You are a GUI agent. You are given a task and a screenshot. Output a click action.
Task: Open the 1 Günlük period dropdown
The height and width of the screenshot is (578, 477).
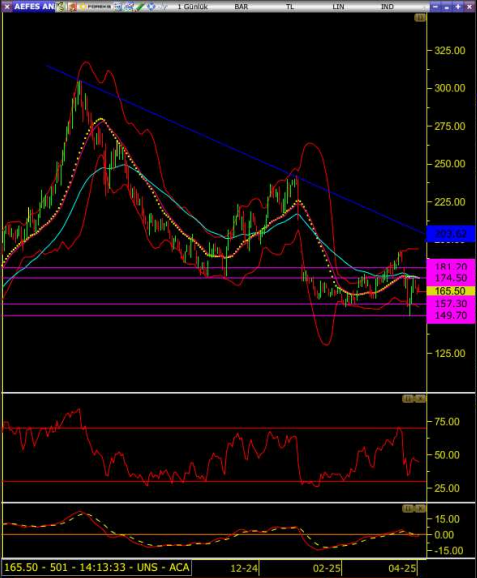coord(193,7)
